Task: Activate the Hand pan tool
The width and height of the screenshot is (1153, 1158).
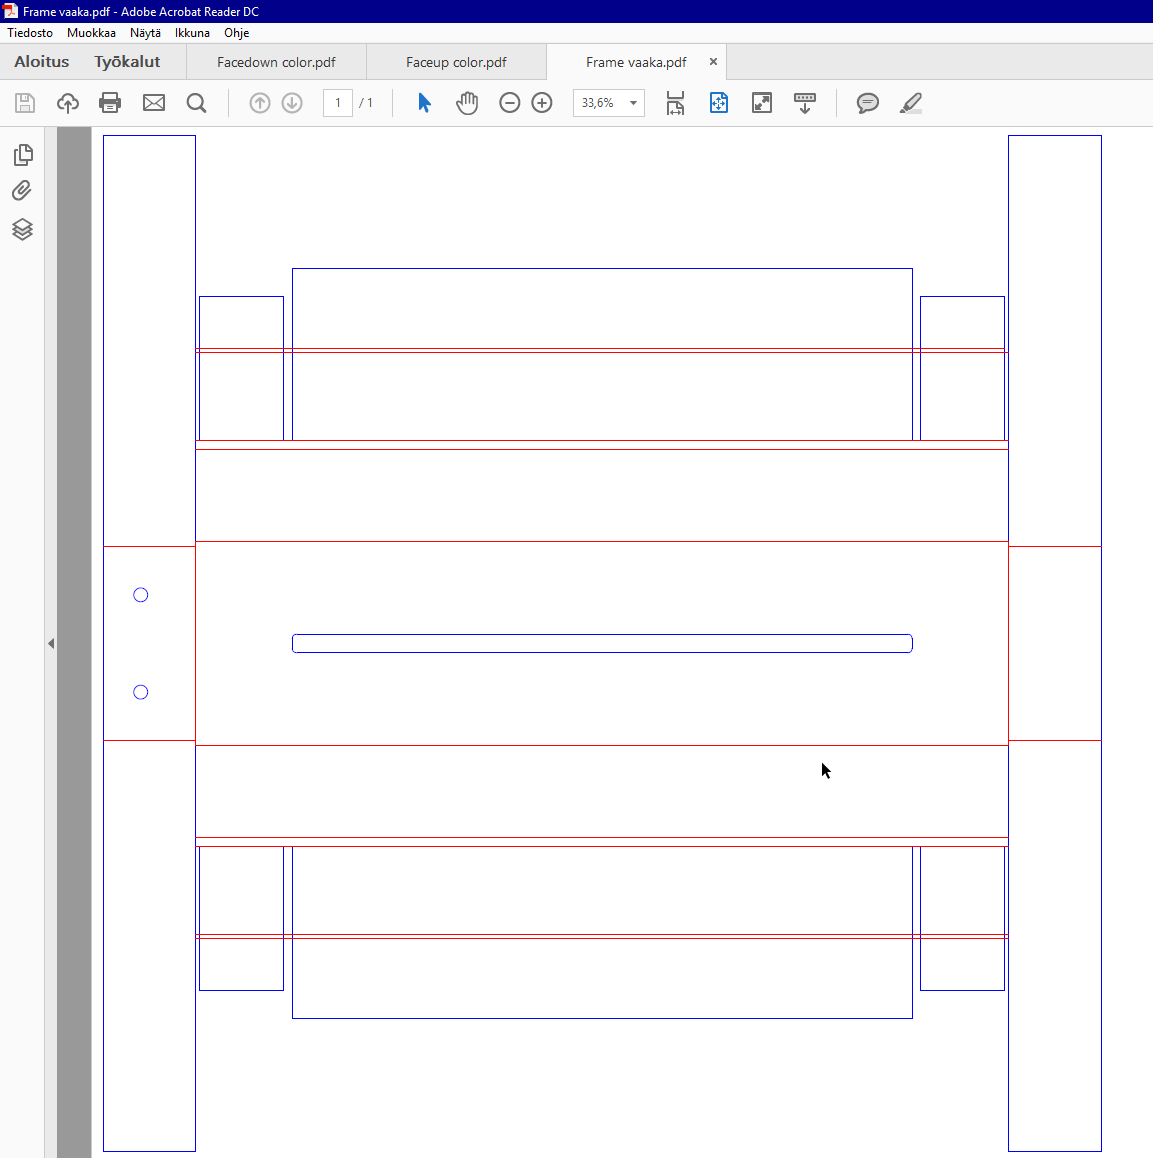Action: pyautogui.click(x=467, y=103)
